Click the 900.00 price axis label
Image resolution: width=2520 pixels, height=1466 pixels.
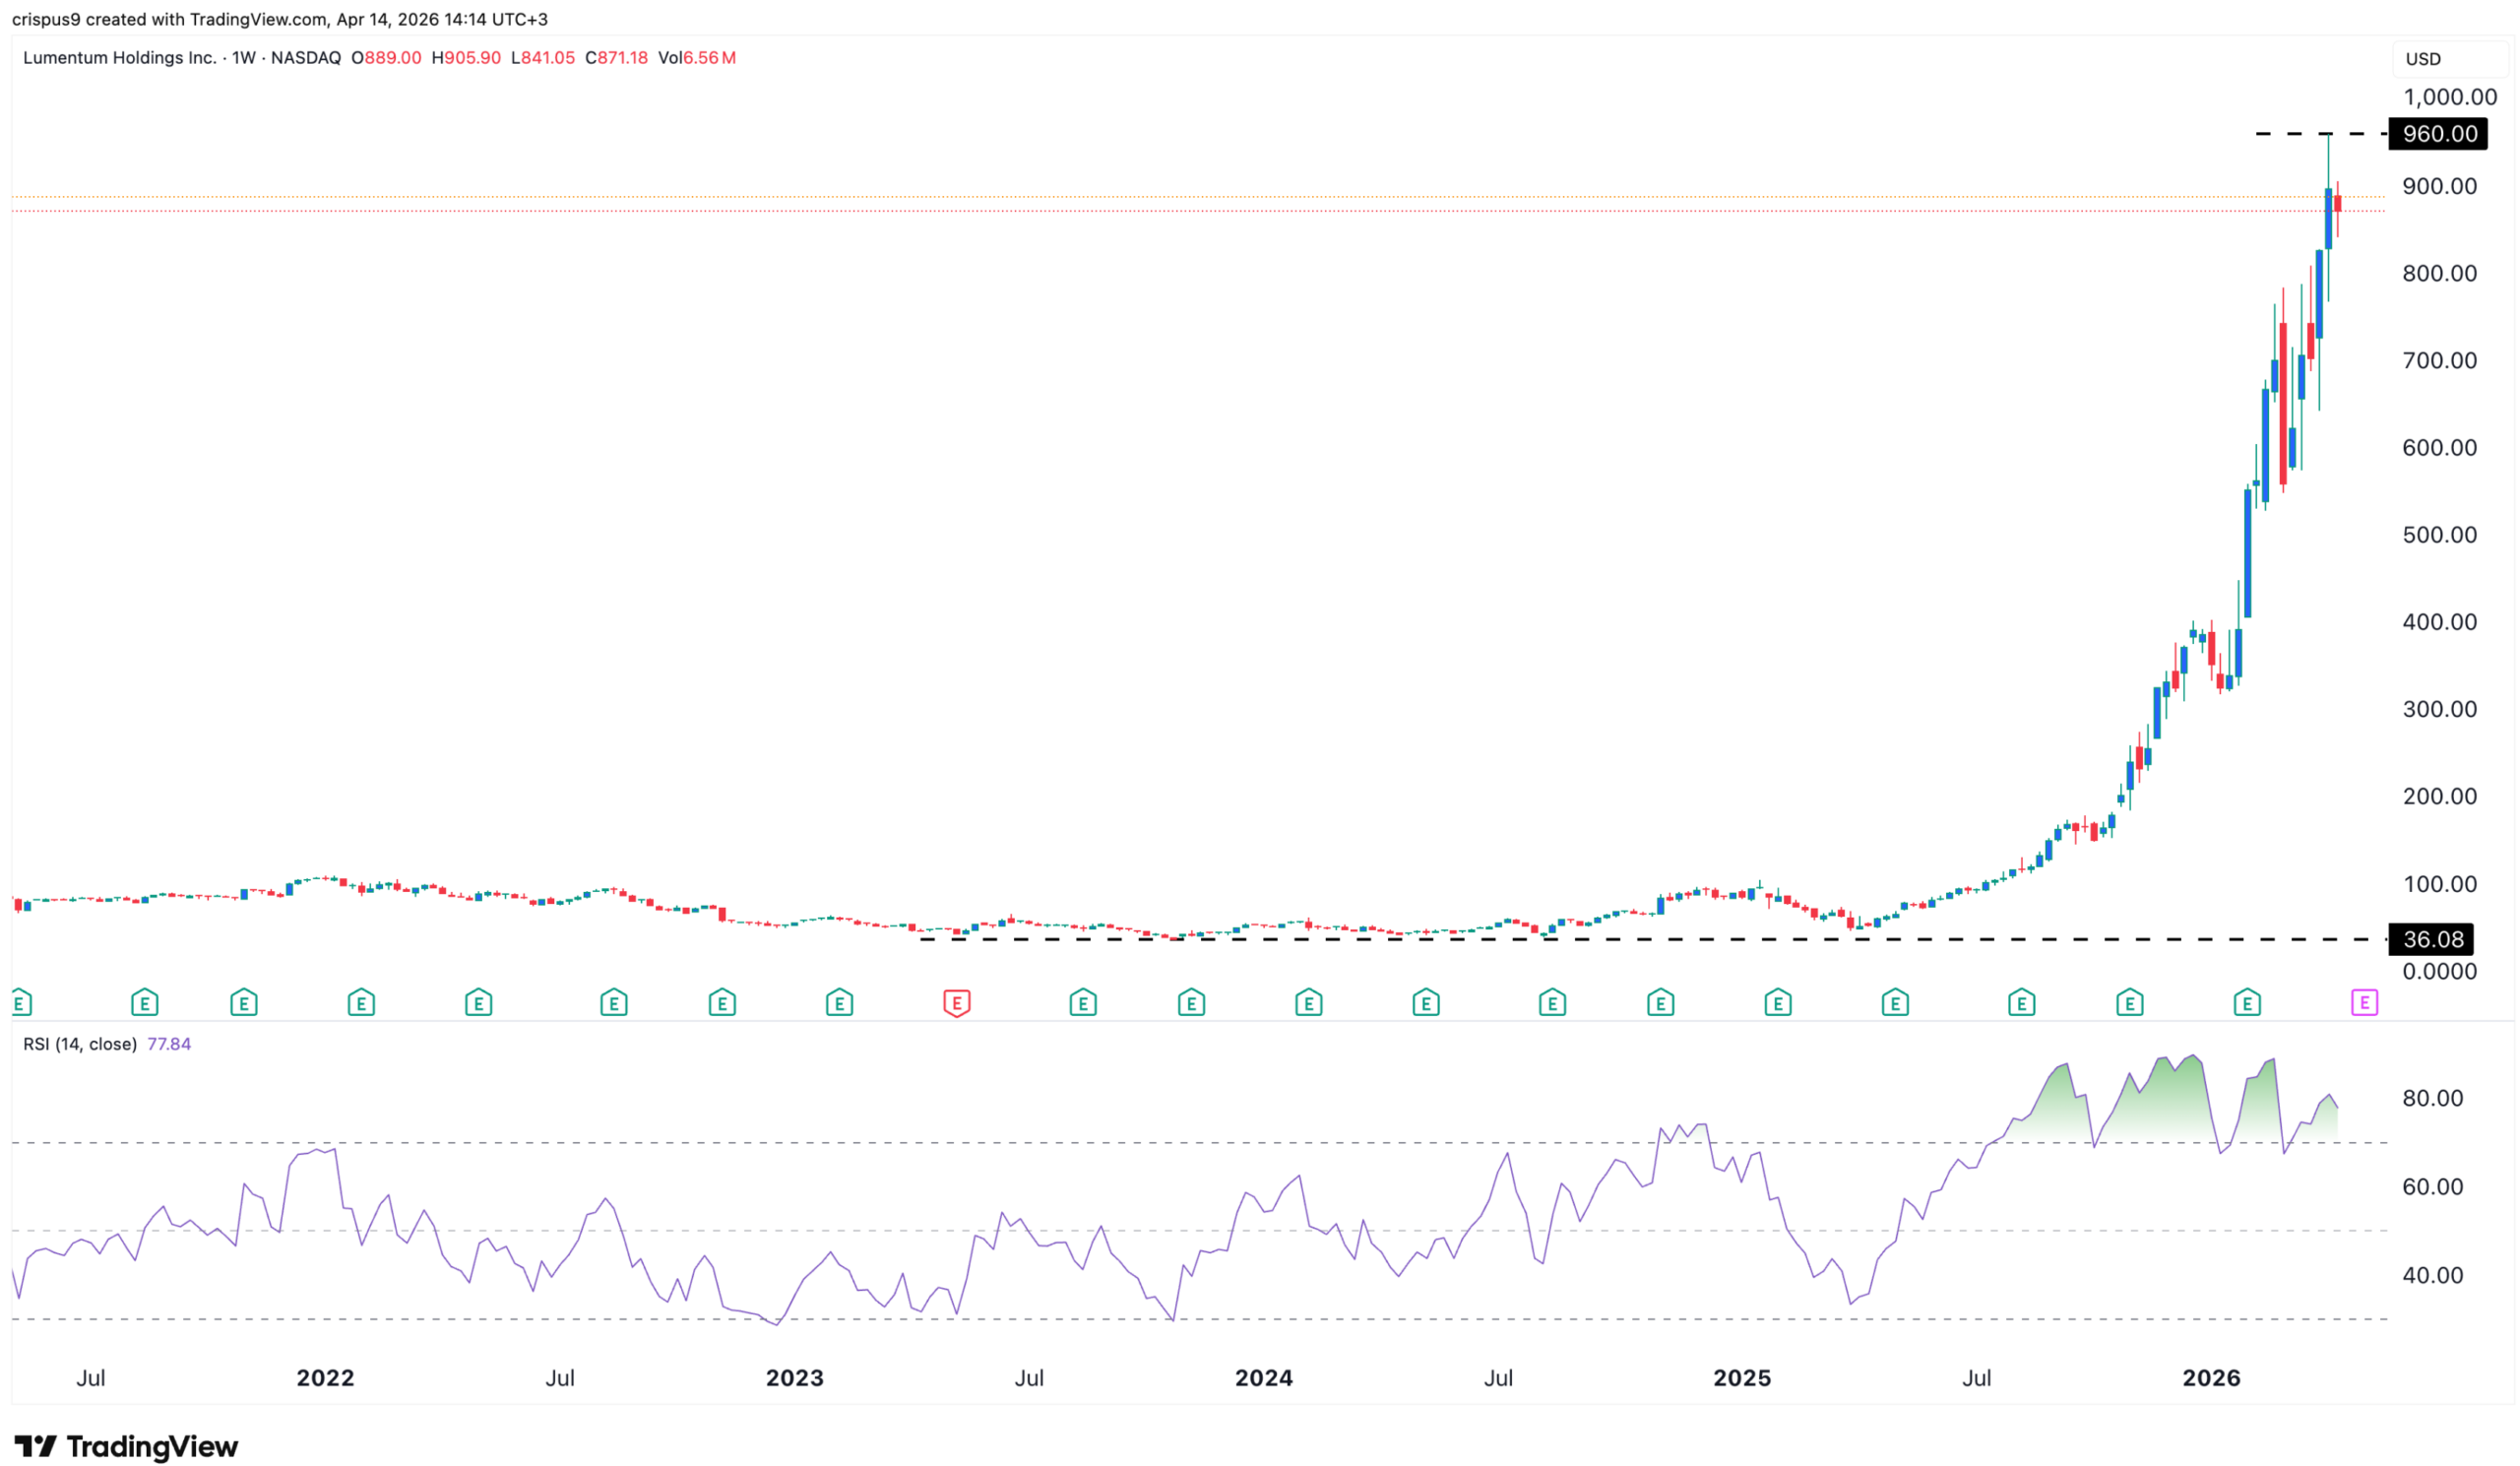pos(2440,186)
